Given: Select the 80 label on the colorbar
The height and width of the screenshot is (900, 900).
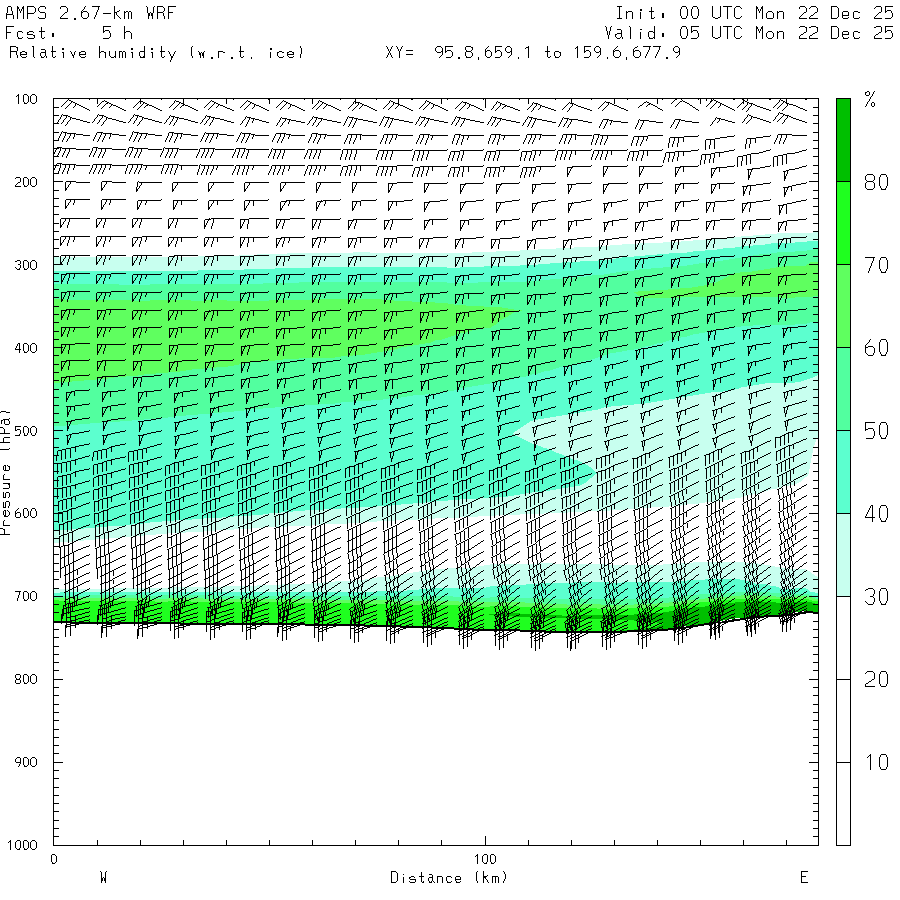Looking at the screenshot, I should [x=876, y=183].
